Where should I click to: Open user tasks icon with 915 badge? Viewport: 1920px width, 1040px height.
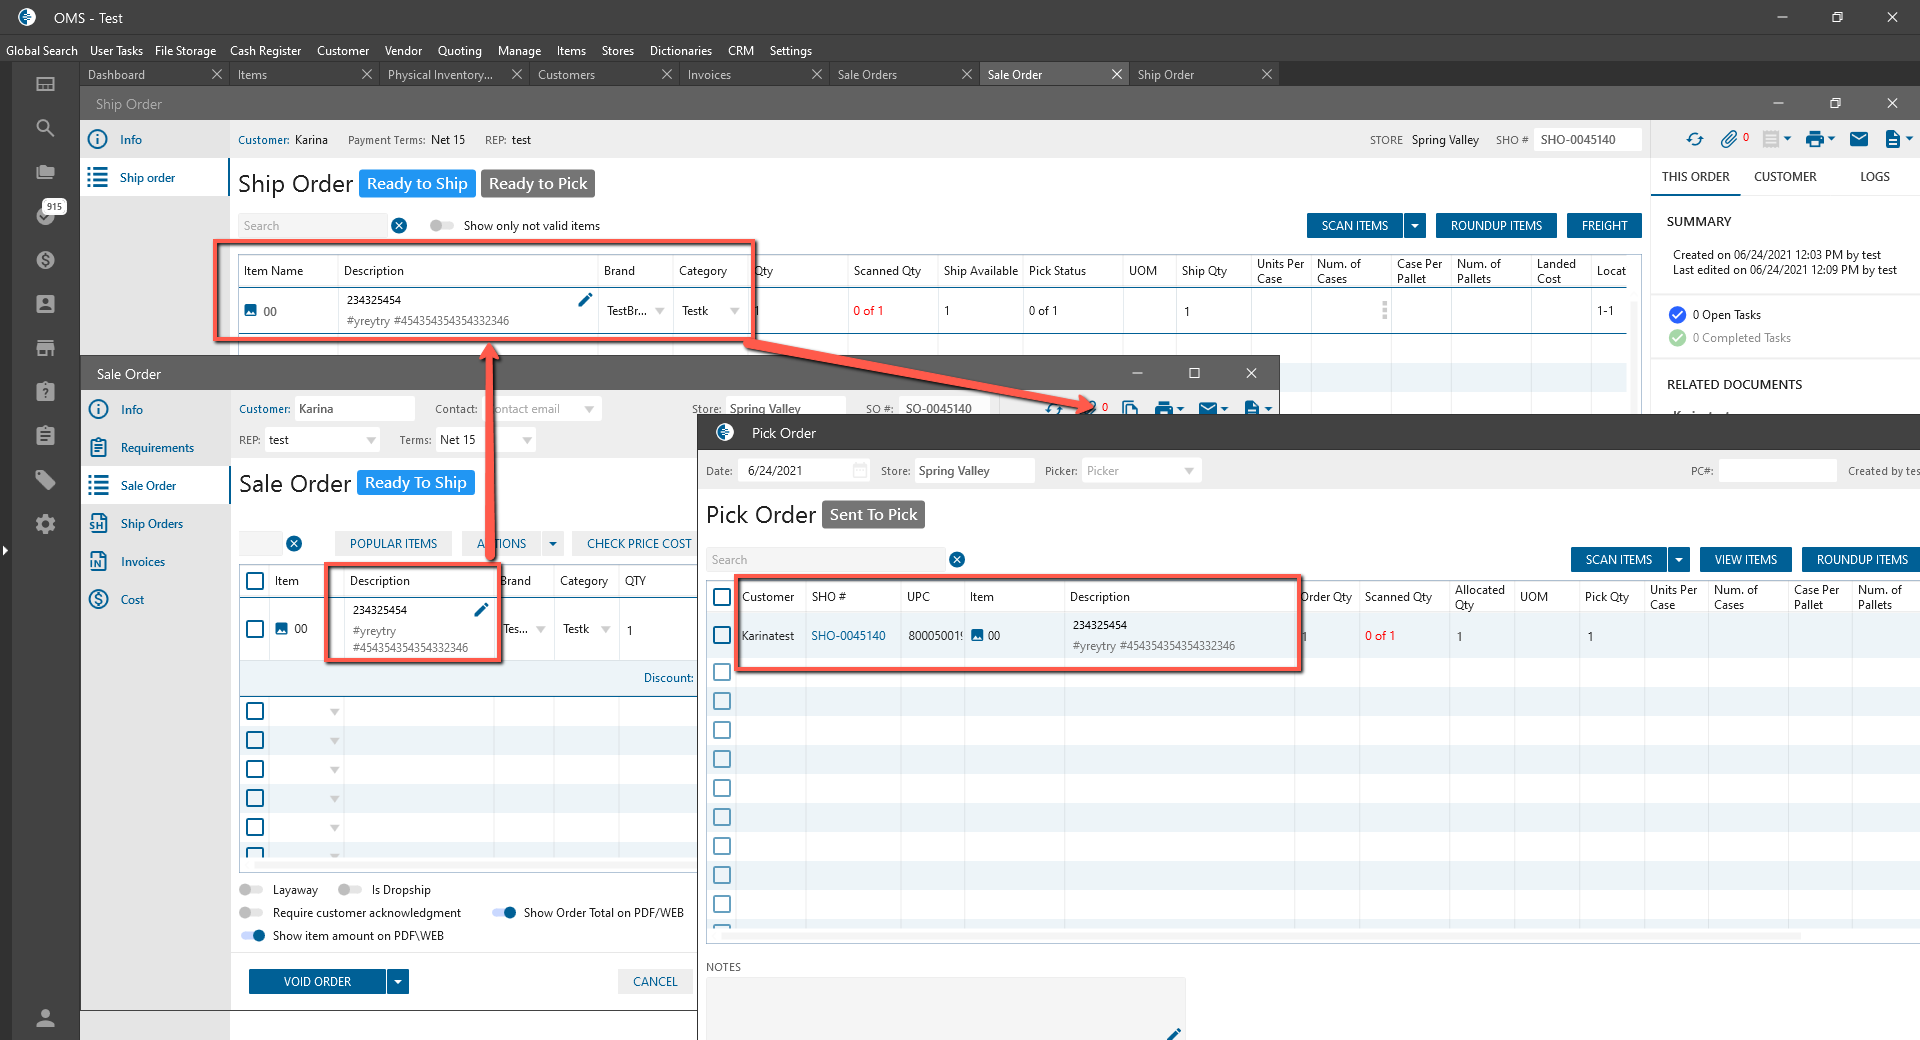coord(46,214)
